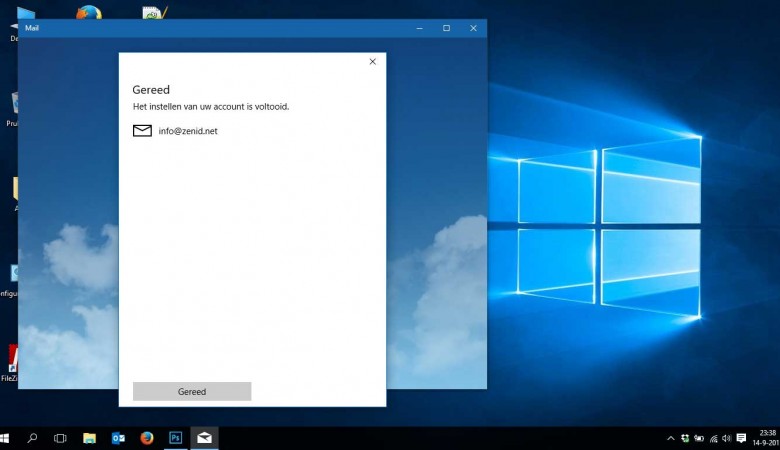Show hidden system tray icons
Viewport: 780px width, 450px height.
(671, 438)
